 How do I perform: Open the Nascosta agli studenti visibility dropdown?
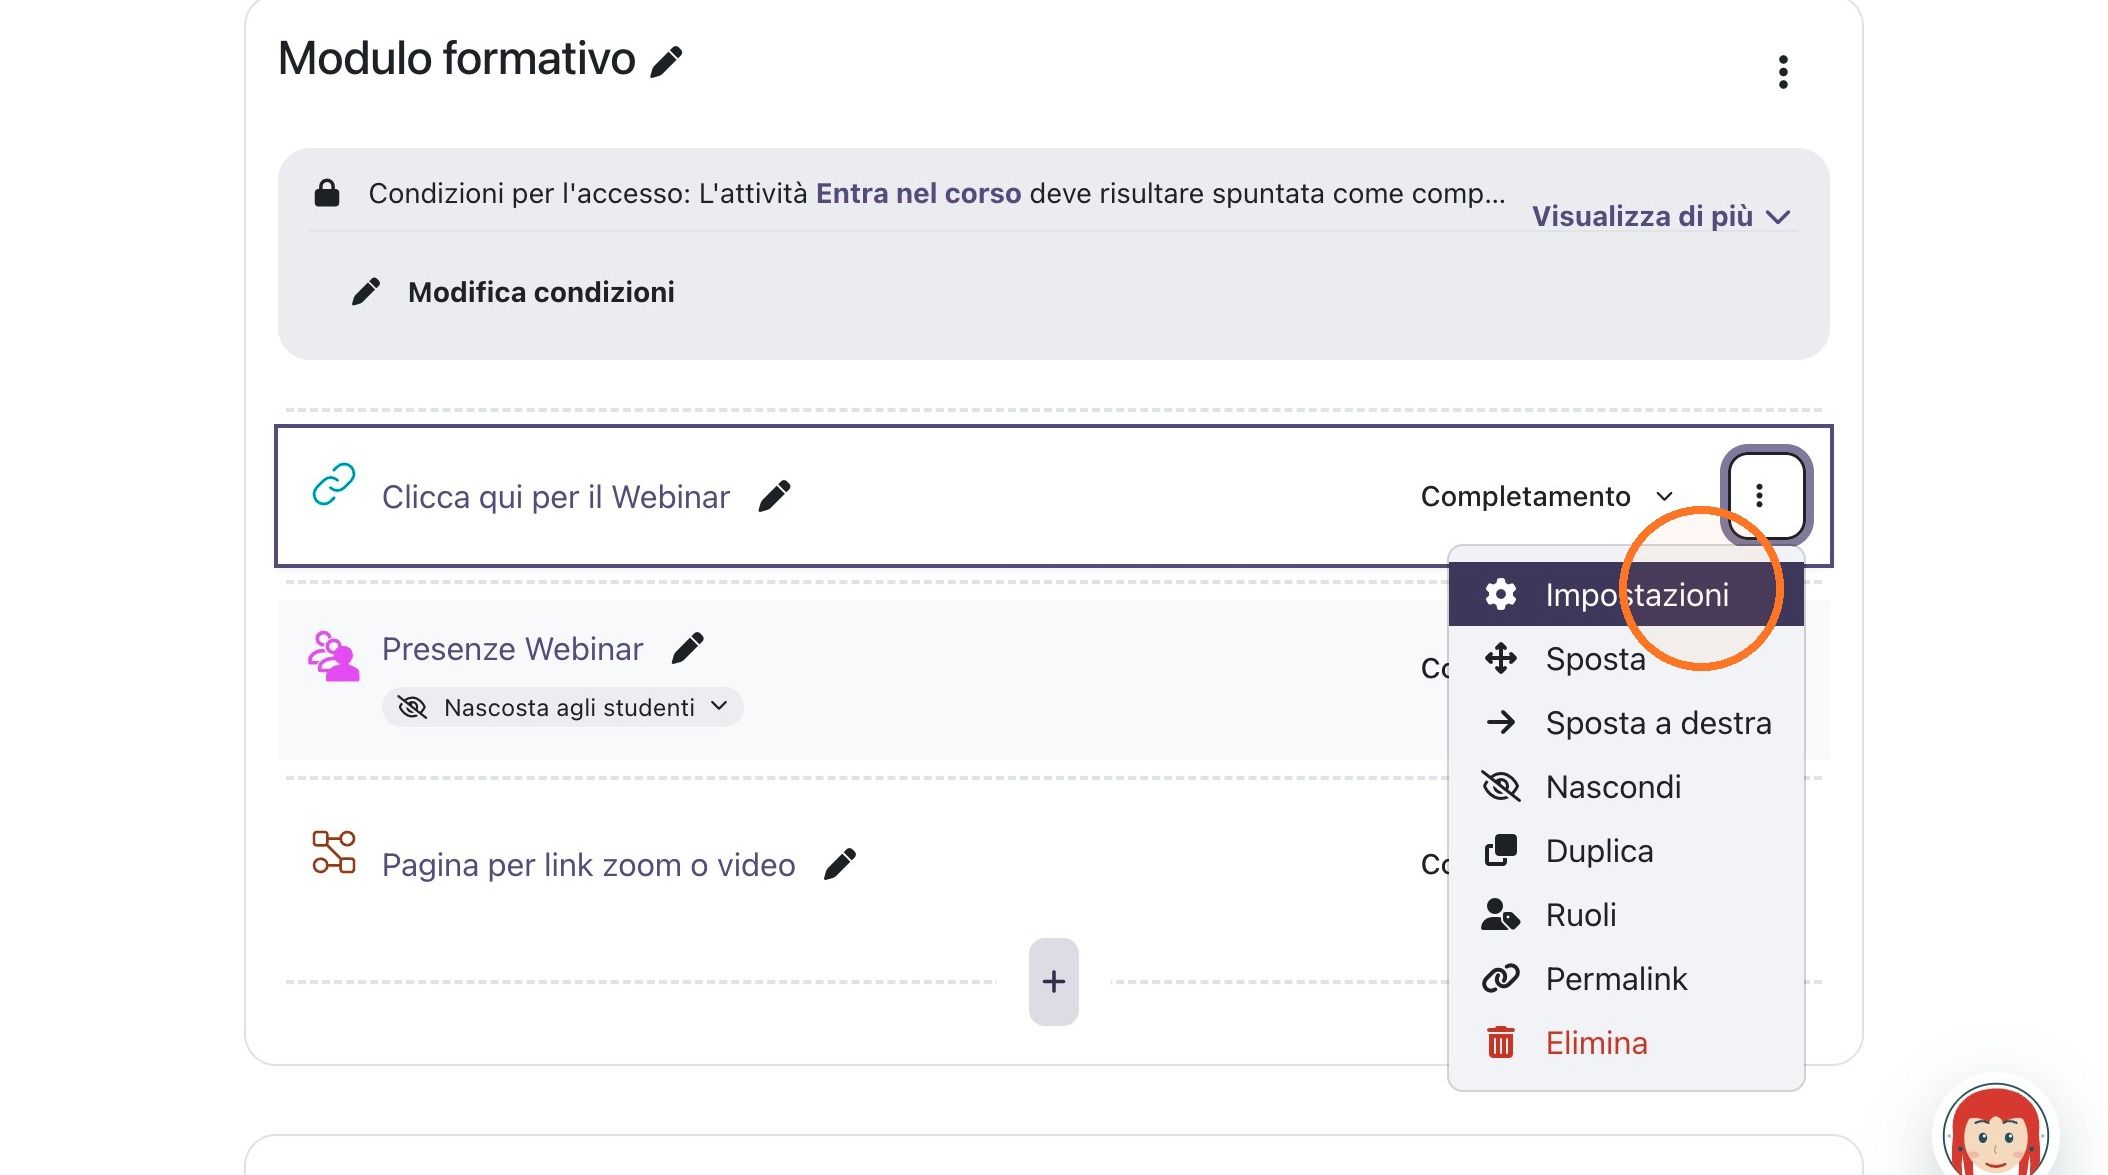562,707
